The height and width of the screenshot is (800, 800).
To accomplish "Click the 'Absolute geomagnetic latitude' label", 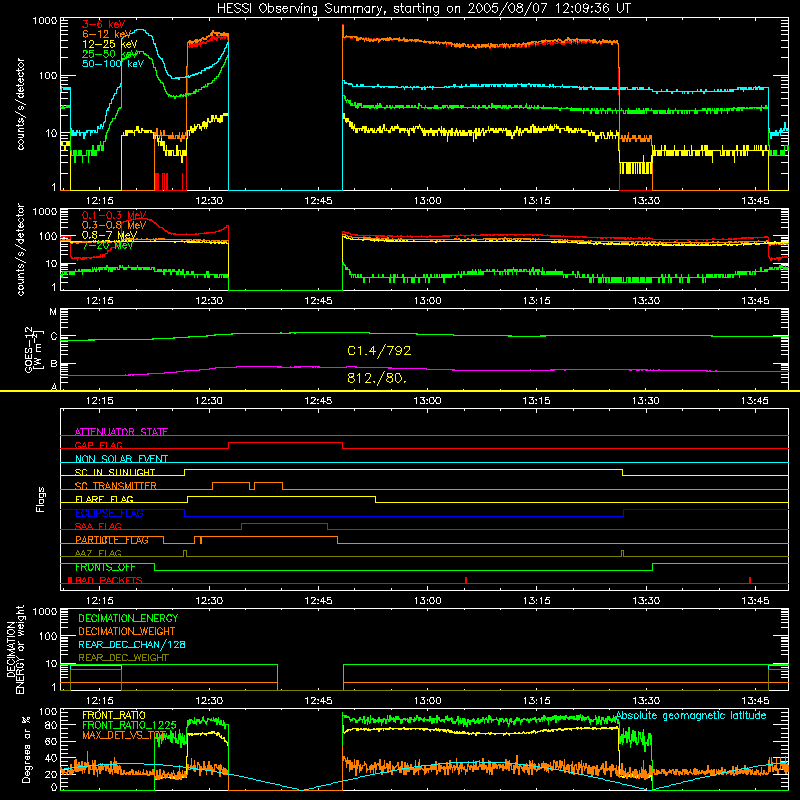I will (691, 715).
